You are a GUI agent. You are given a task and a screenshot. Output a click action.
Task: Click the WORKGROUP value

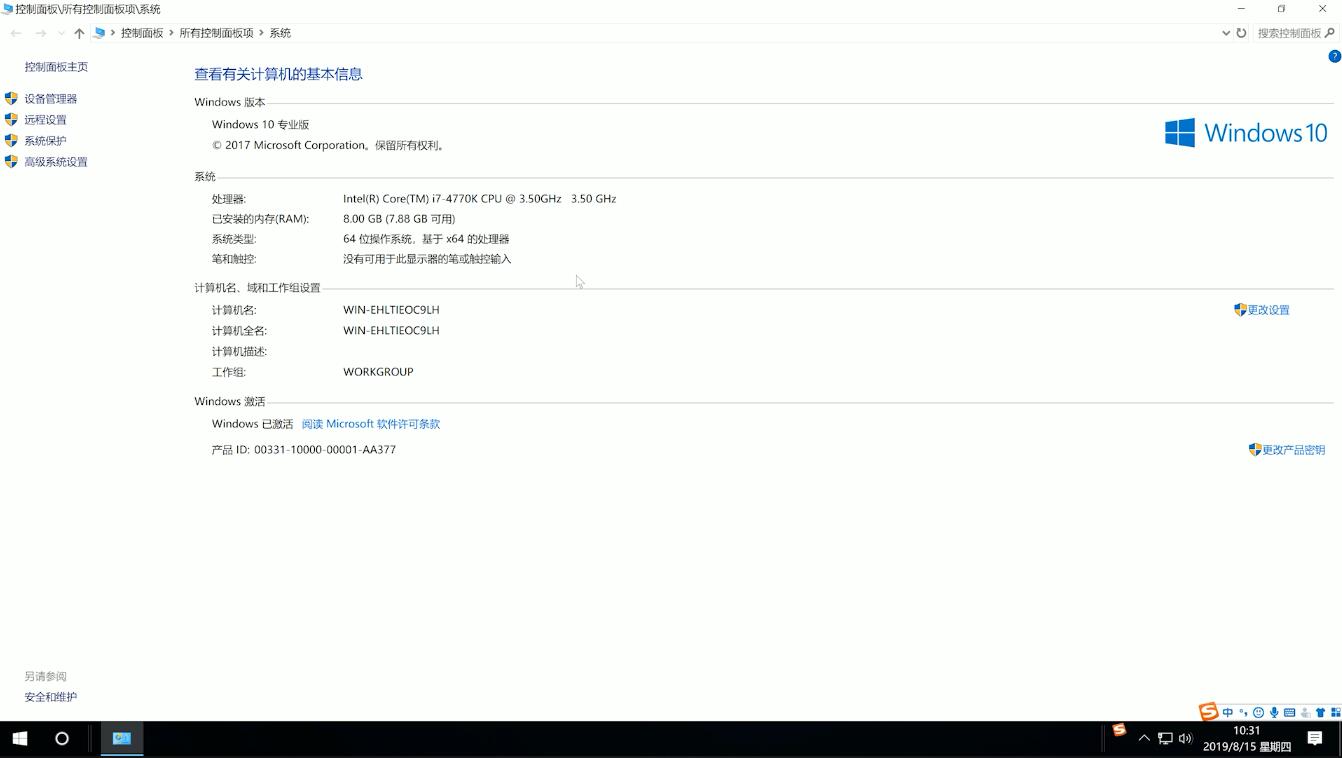(378, 372)
